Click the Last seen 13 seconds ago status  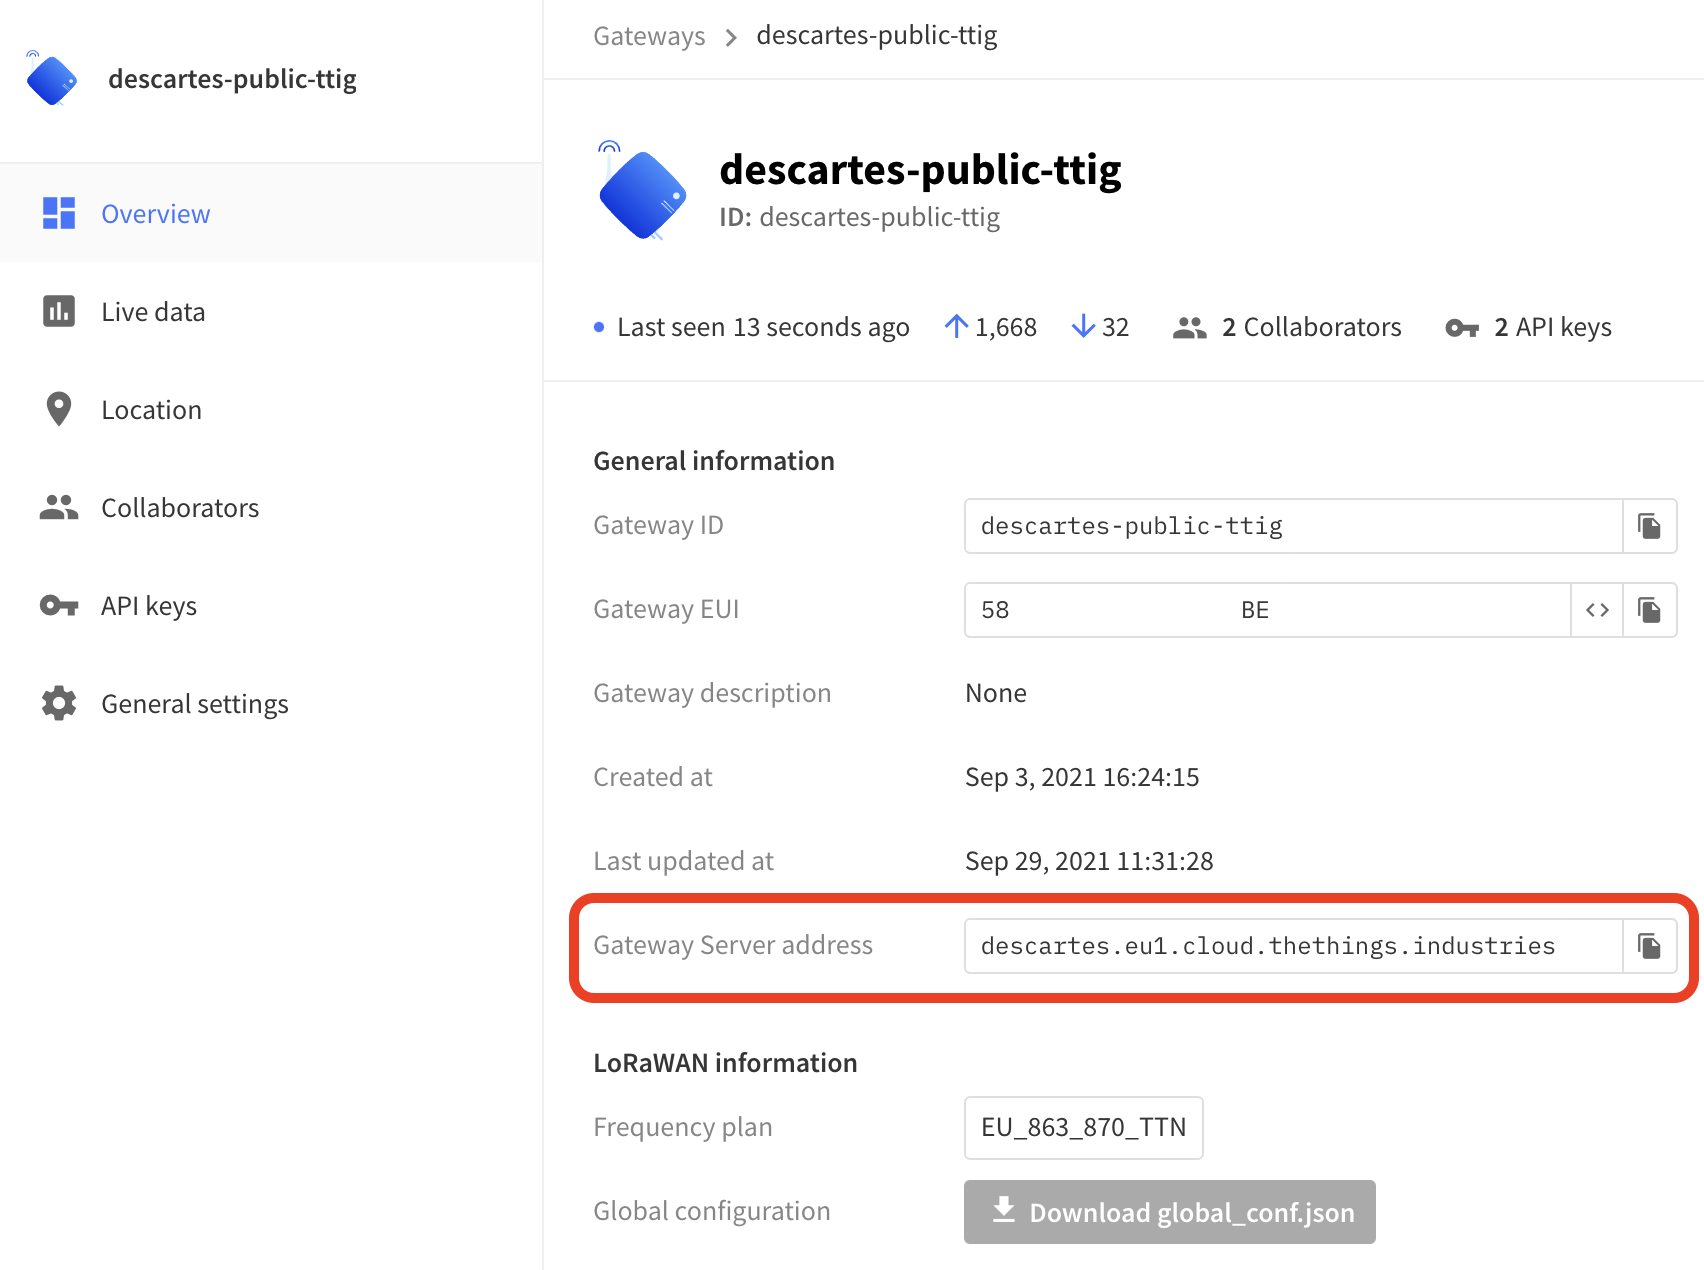(x=751, y=327)
